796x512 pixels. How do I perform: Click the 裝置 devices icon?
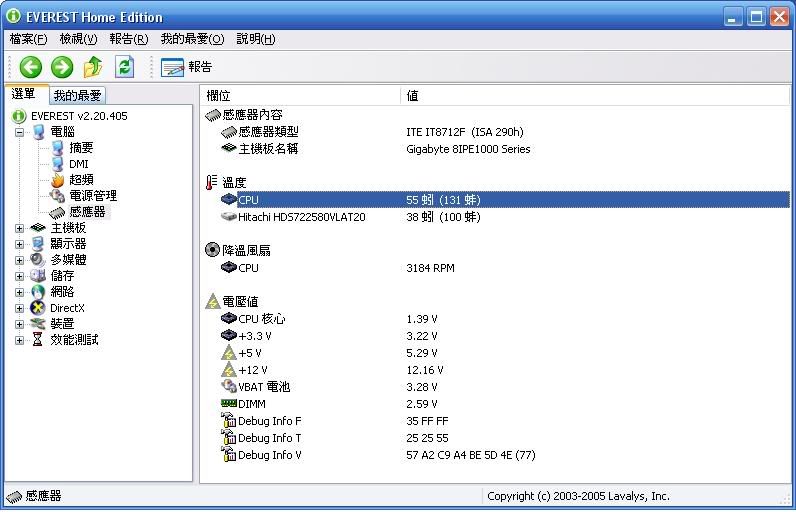click(x=38, y=324)
